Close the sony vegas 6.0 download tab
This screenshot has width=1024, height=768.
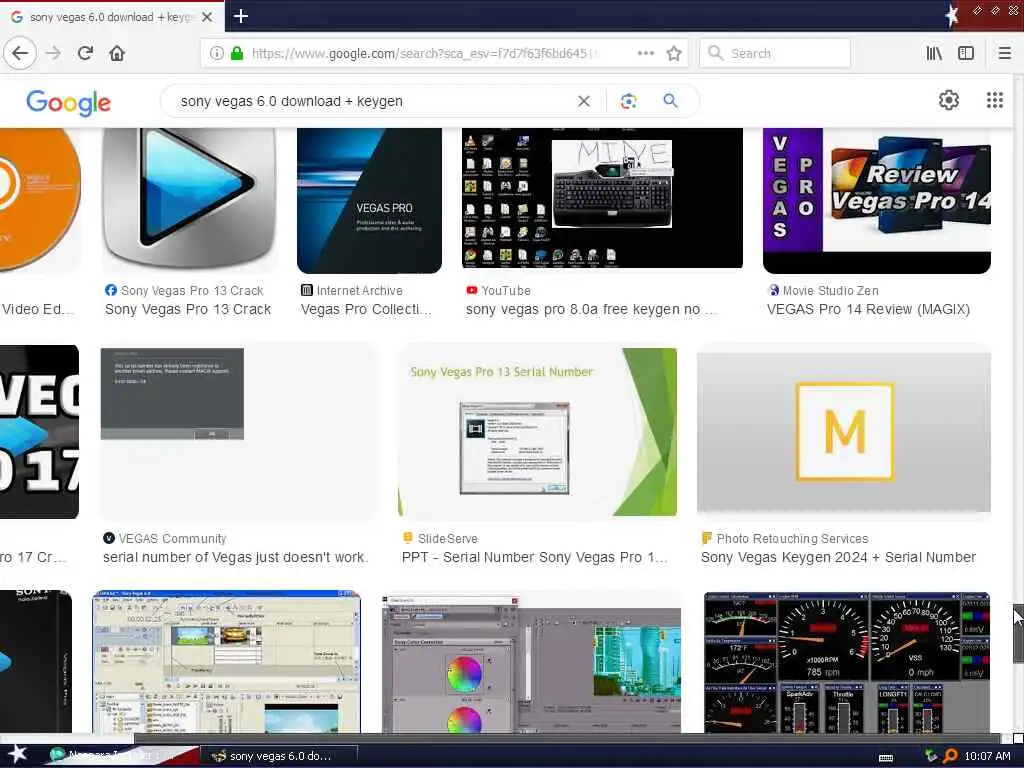[207, 17]
